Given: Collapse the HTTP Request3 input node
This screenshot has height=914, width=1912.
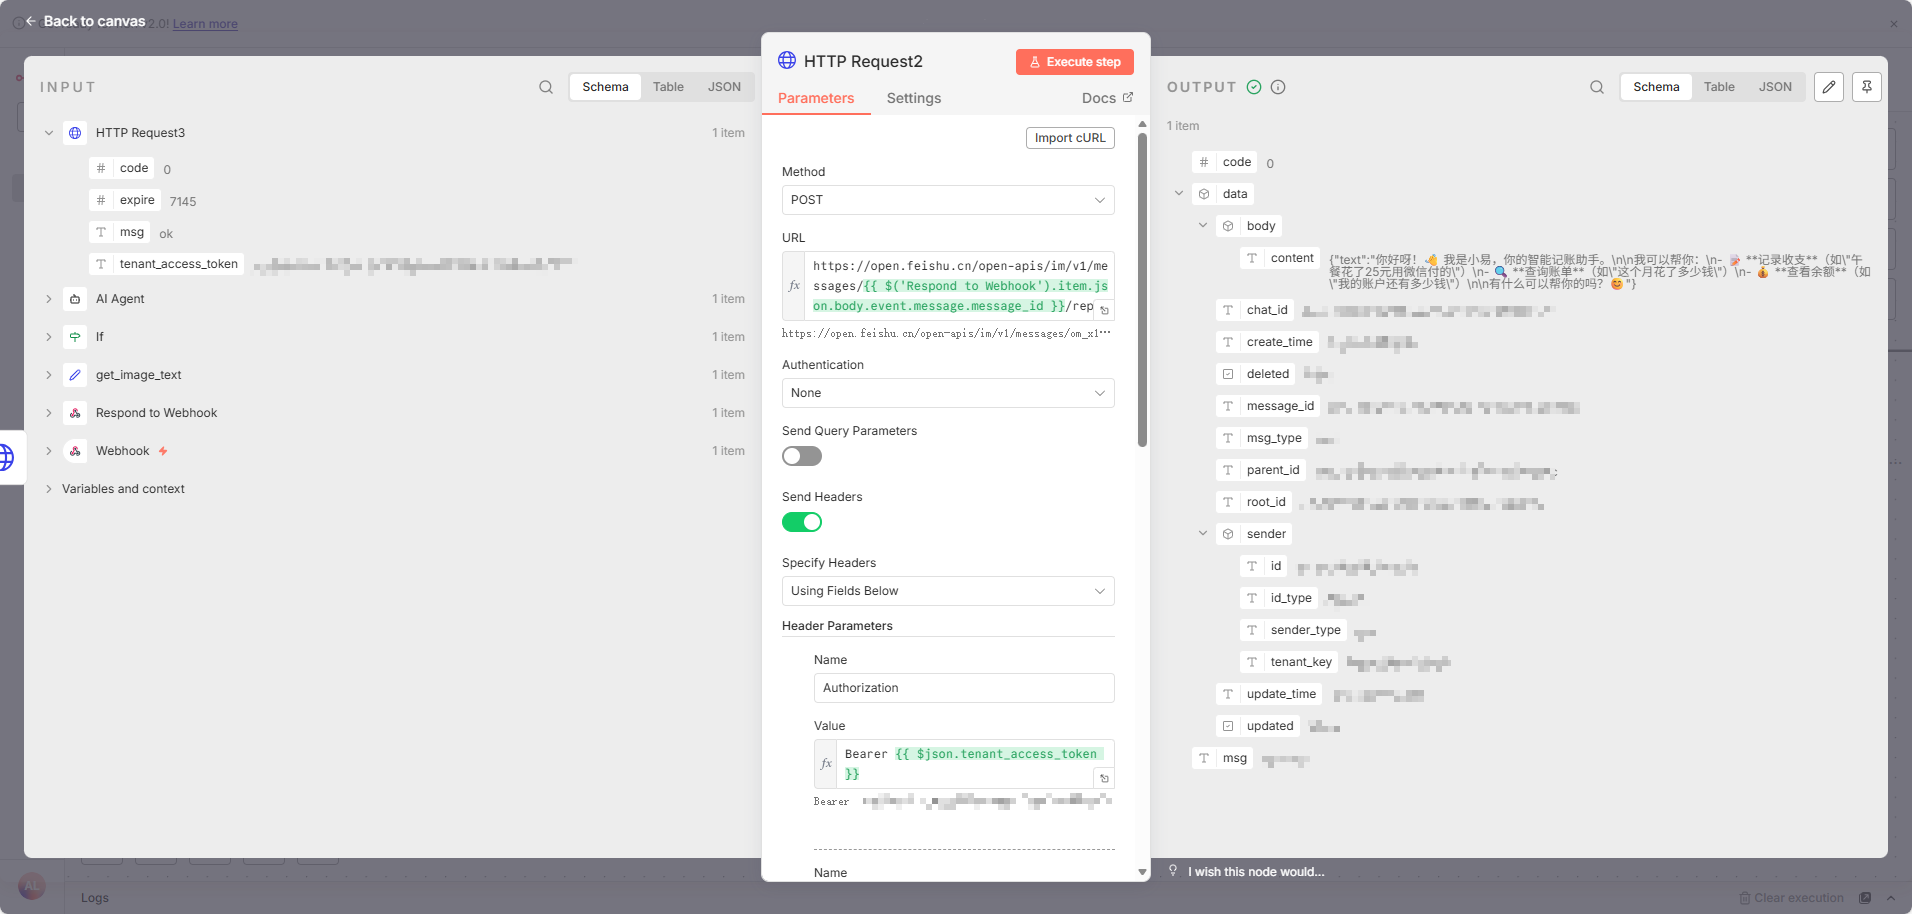Looking at the screenshot, I should 49,133.
